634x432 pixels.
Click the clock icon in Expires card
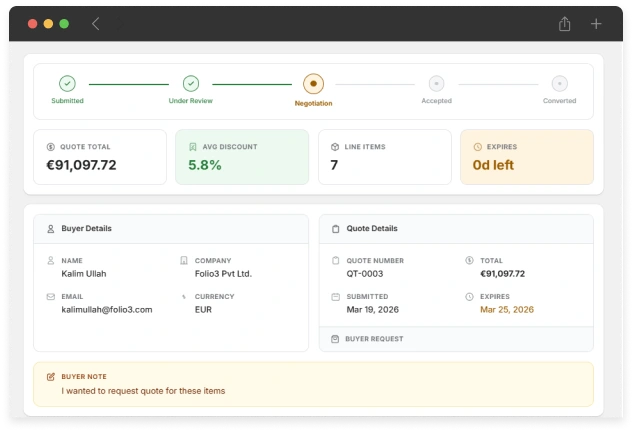478,147
